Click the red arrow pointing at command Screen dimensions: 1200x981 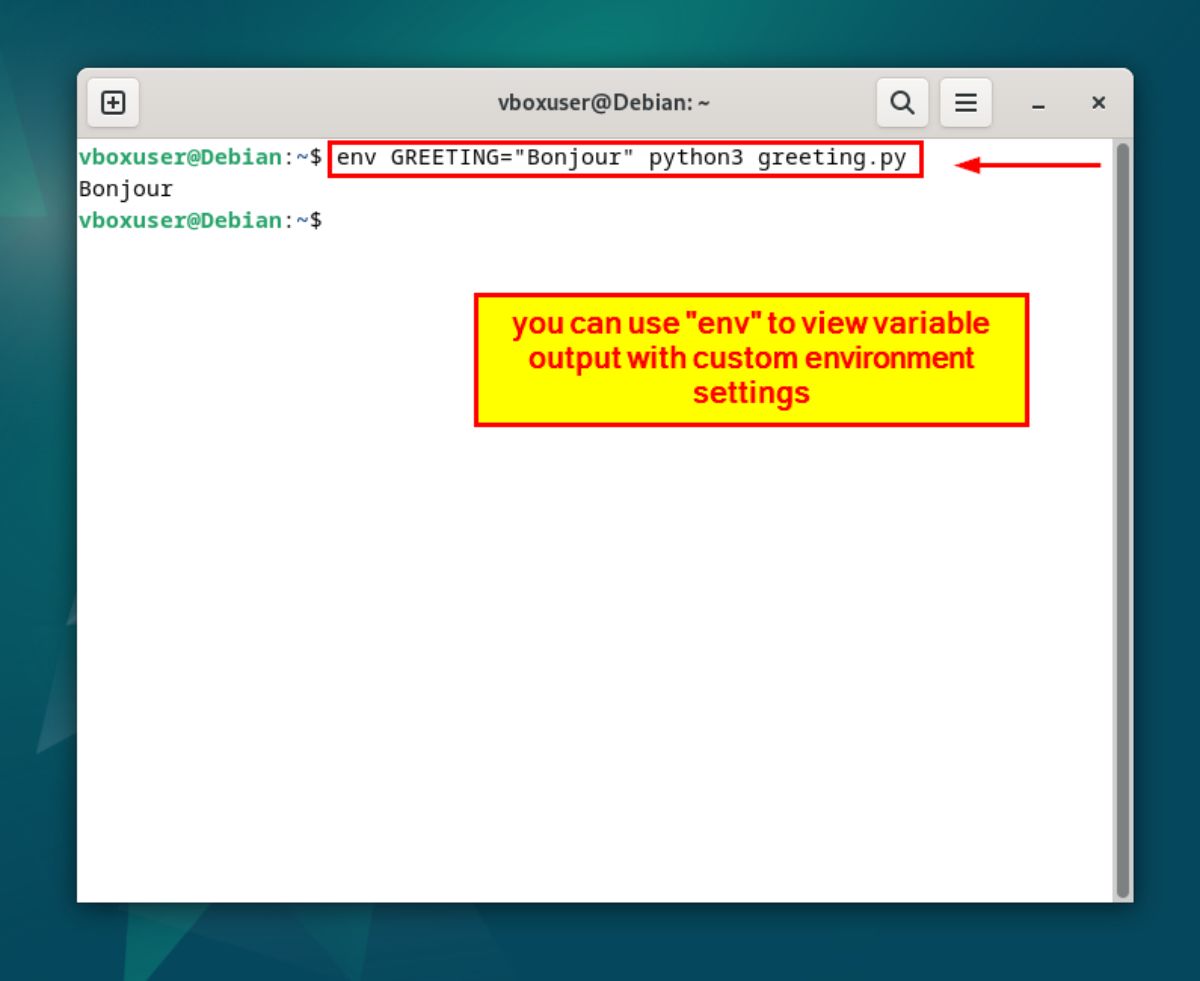[1028, 165]
